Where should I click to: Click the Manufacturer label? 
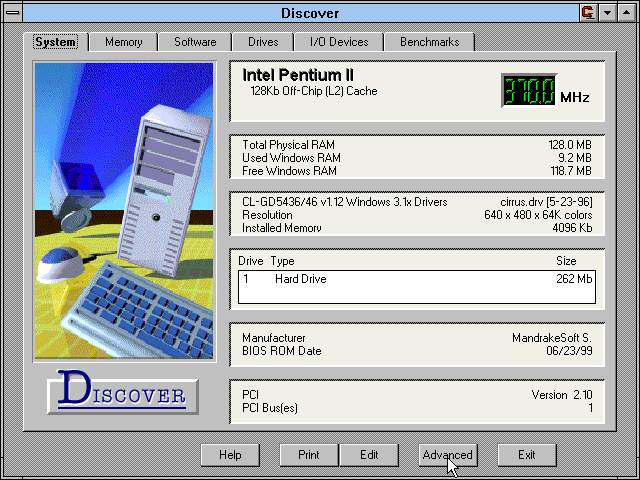(x=273, y=338)
